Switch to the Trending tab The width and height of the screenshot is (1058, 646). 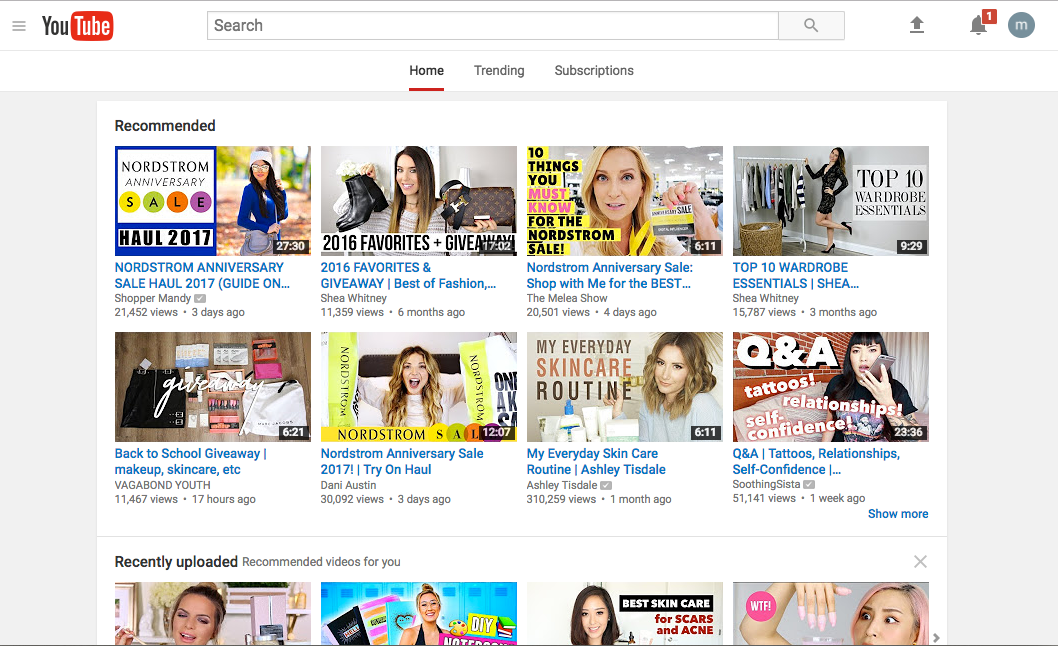tap(499, 71)
